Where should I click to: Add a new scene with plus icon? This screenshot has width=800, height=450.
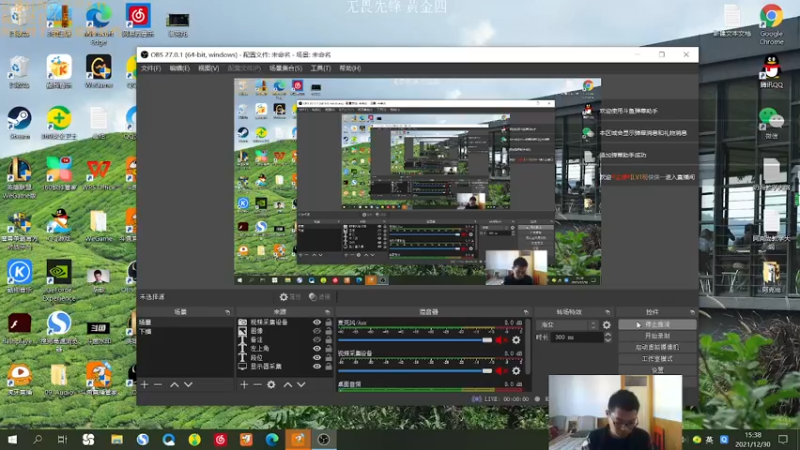(x=144, y=384)
